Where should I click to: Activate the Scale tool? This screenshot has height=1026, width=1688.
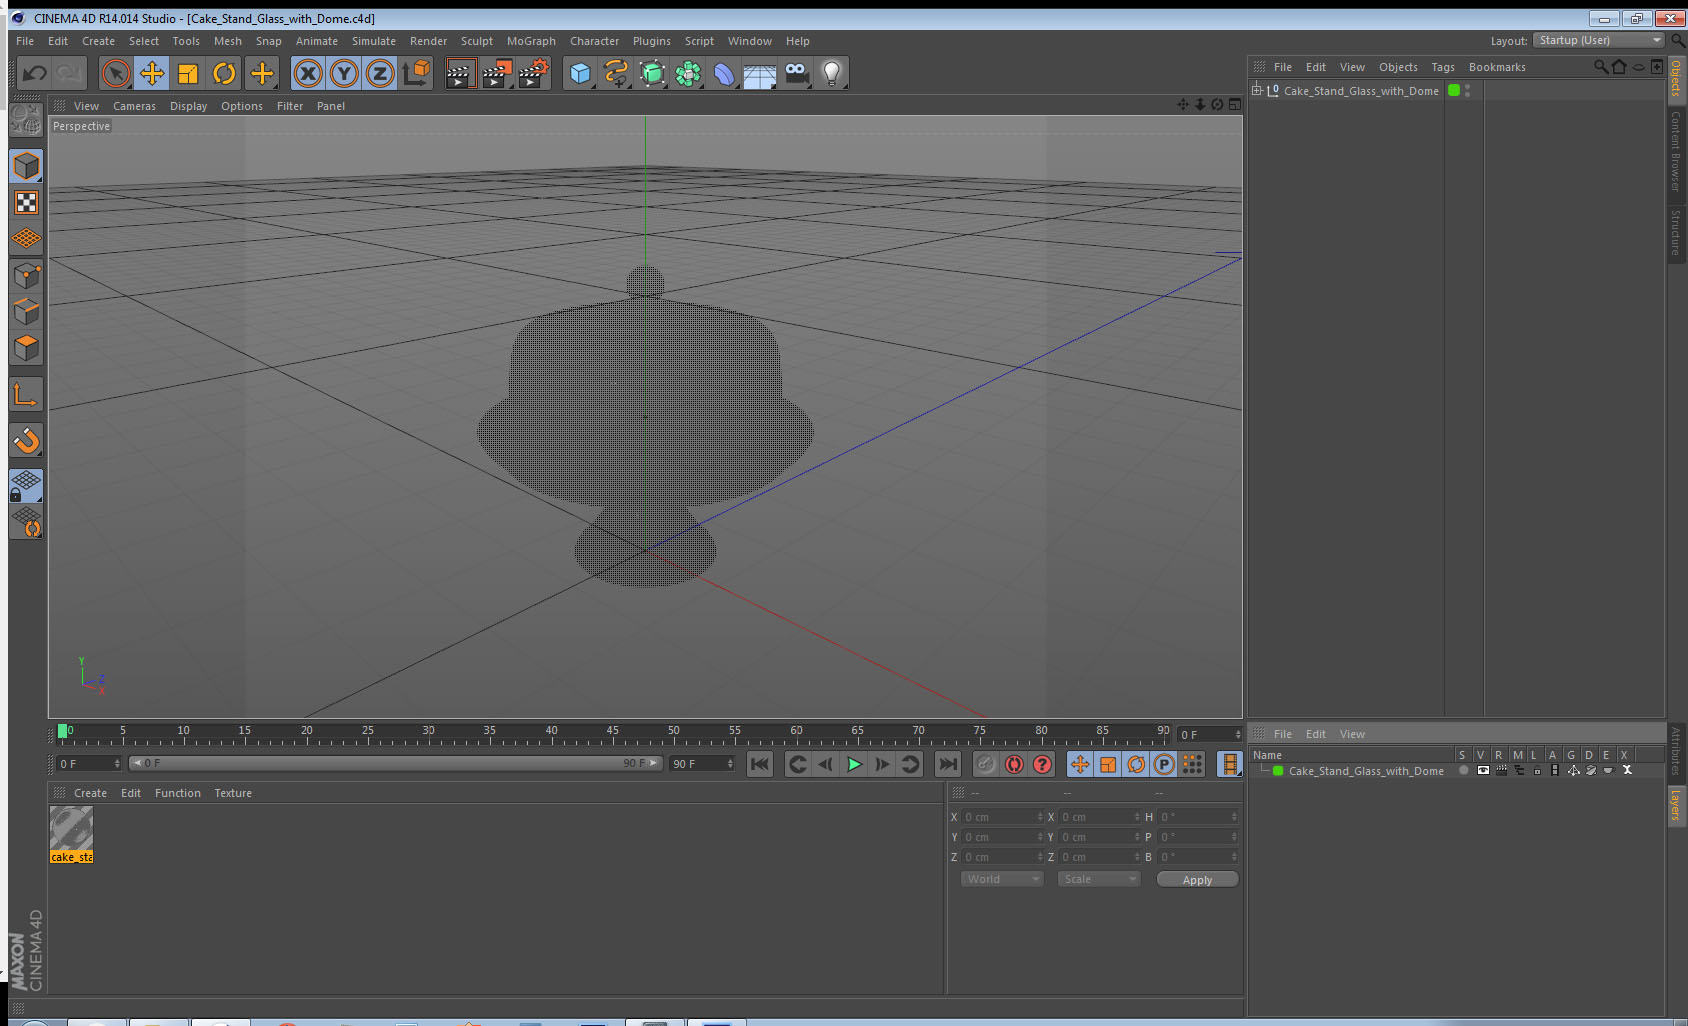click(x=188, y=73)
